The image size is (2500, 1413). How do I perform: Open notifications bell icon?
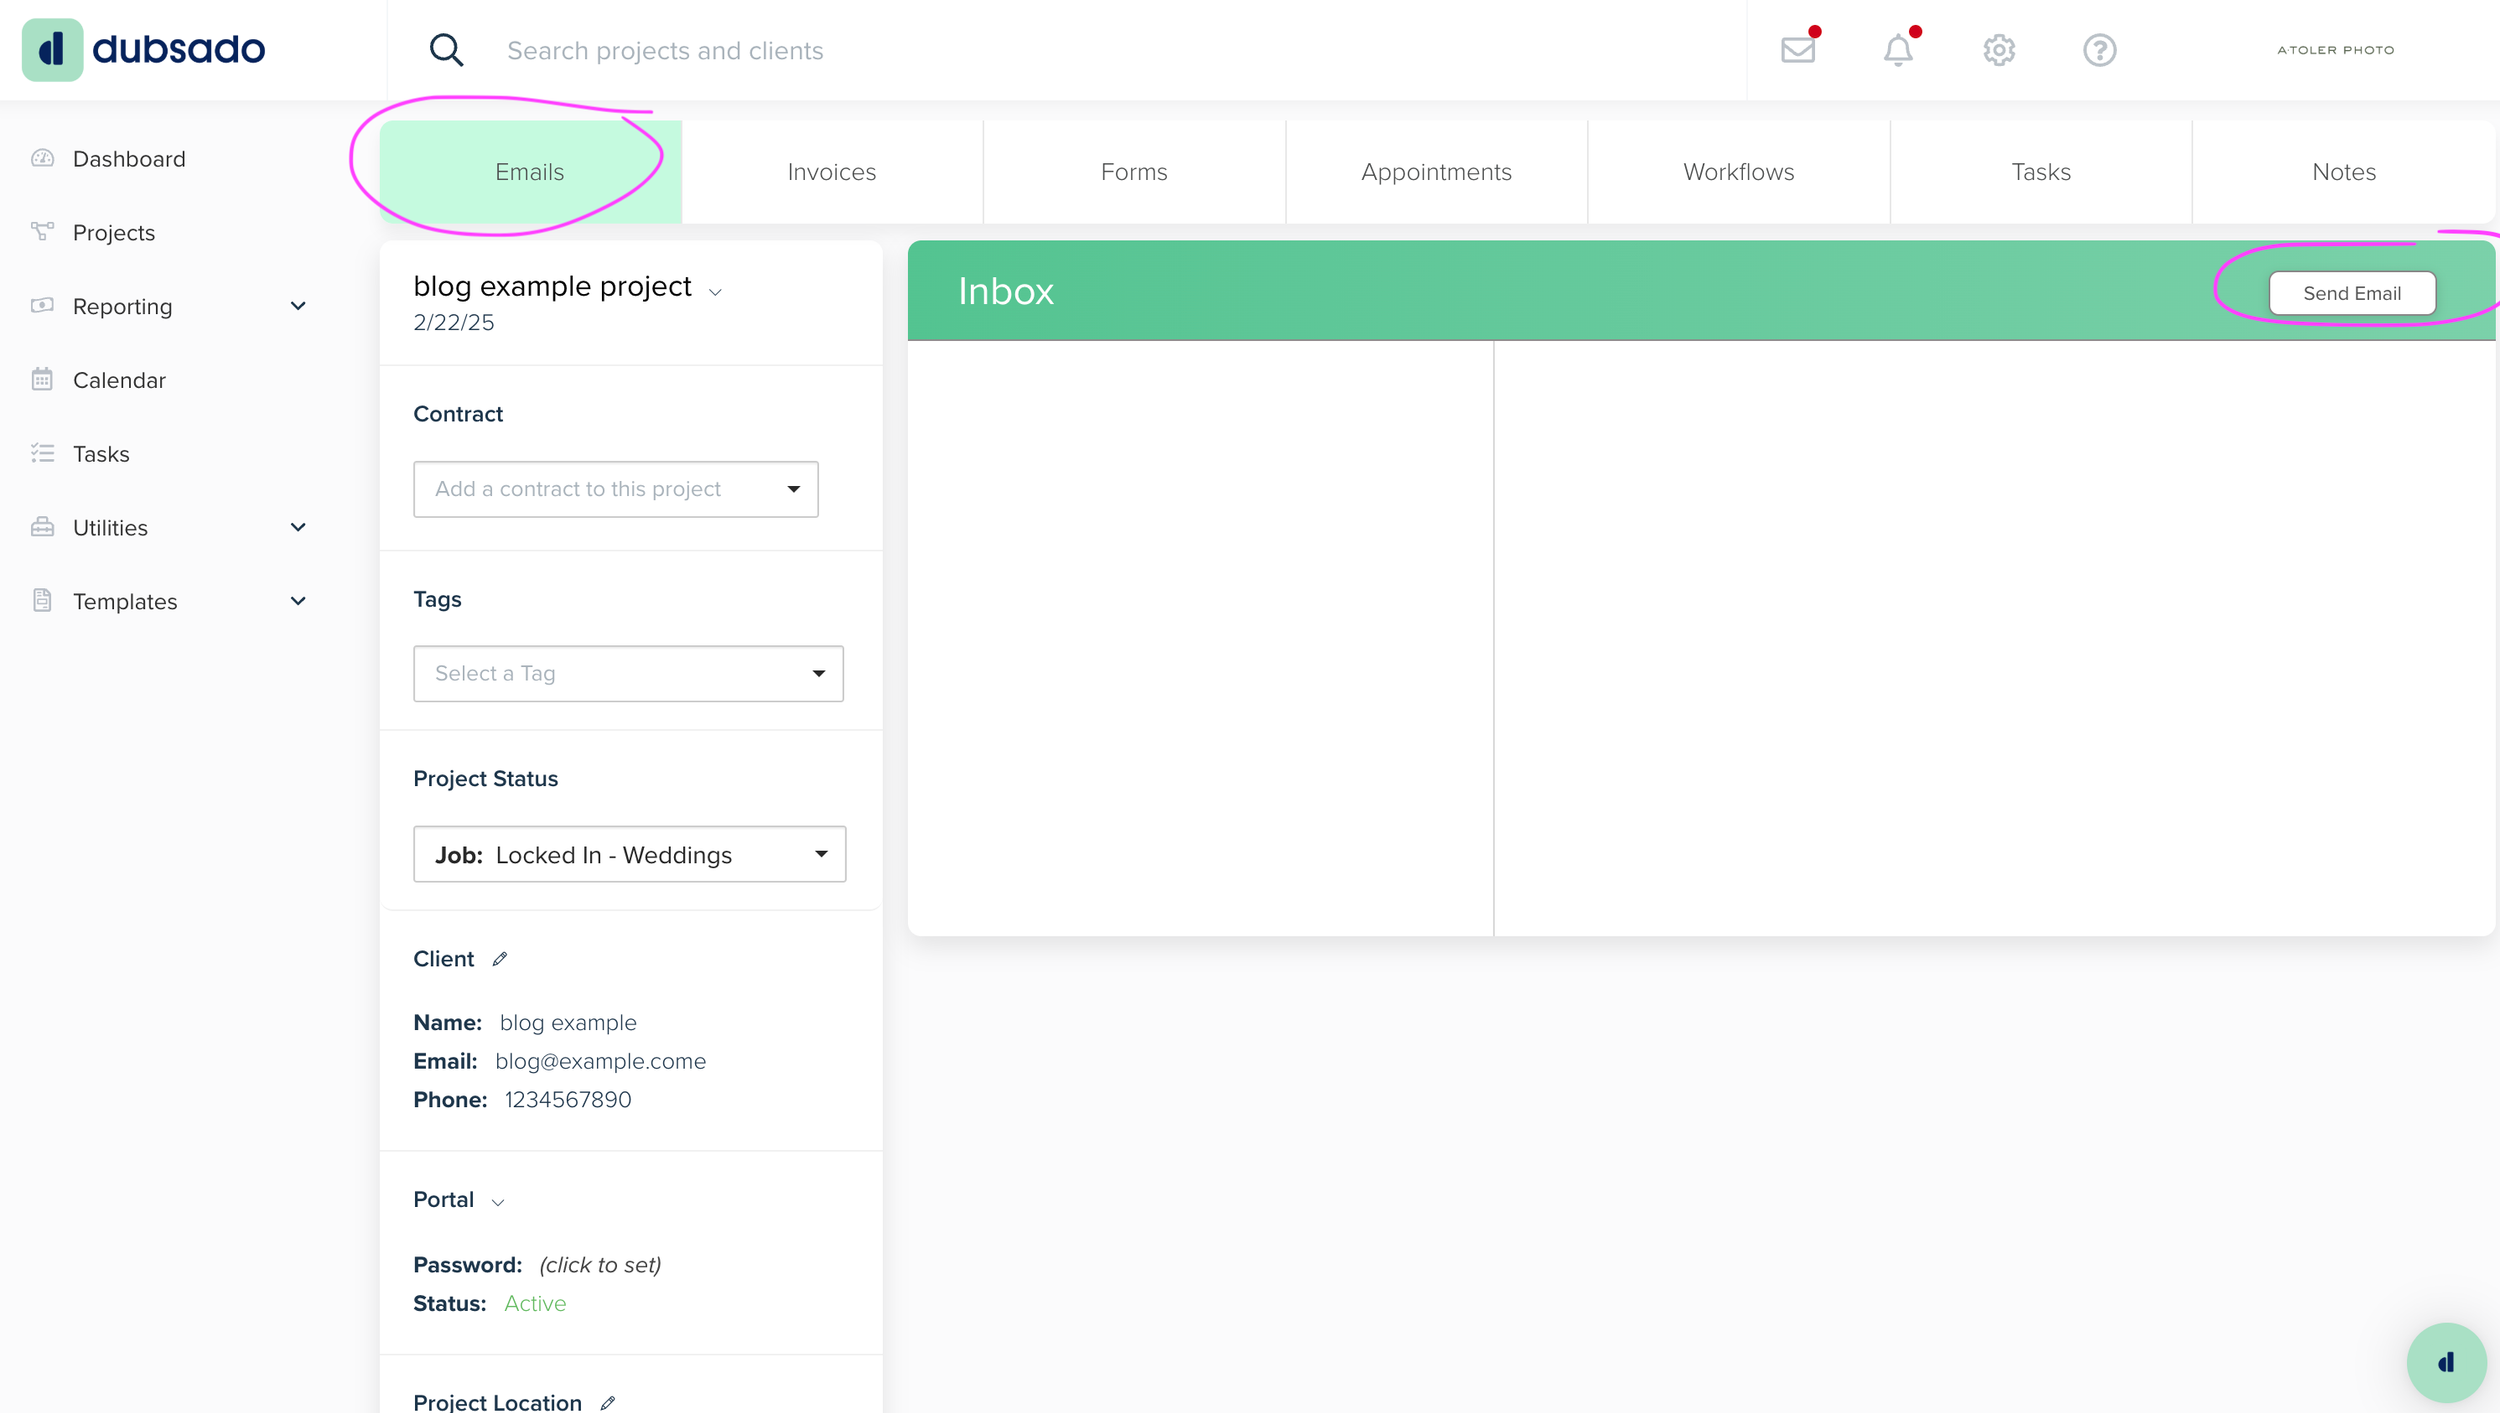click(1898, 50)
